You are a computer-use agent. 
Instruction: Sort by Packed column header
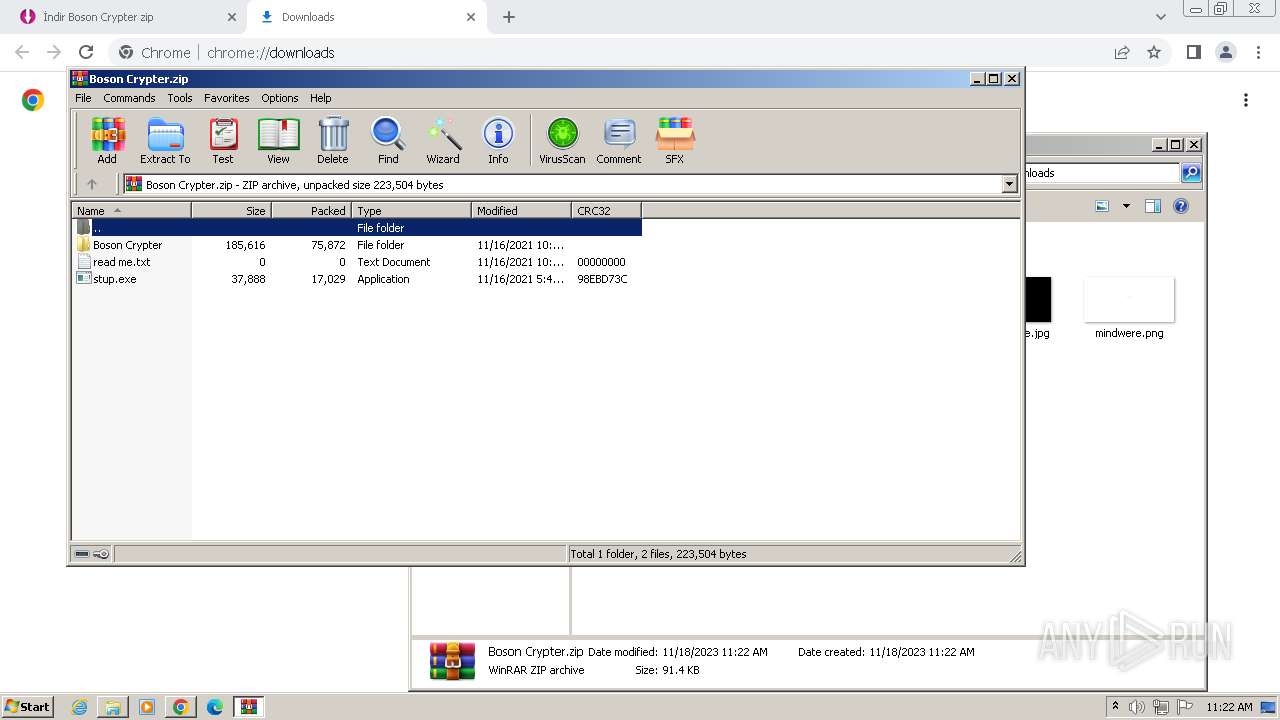pyautogui.click(x=312, y=210)
